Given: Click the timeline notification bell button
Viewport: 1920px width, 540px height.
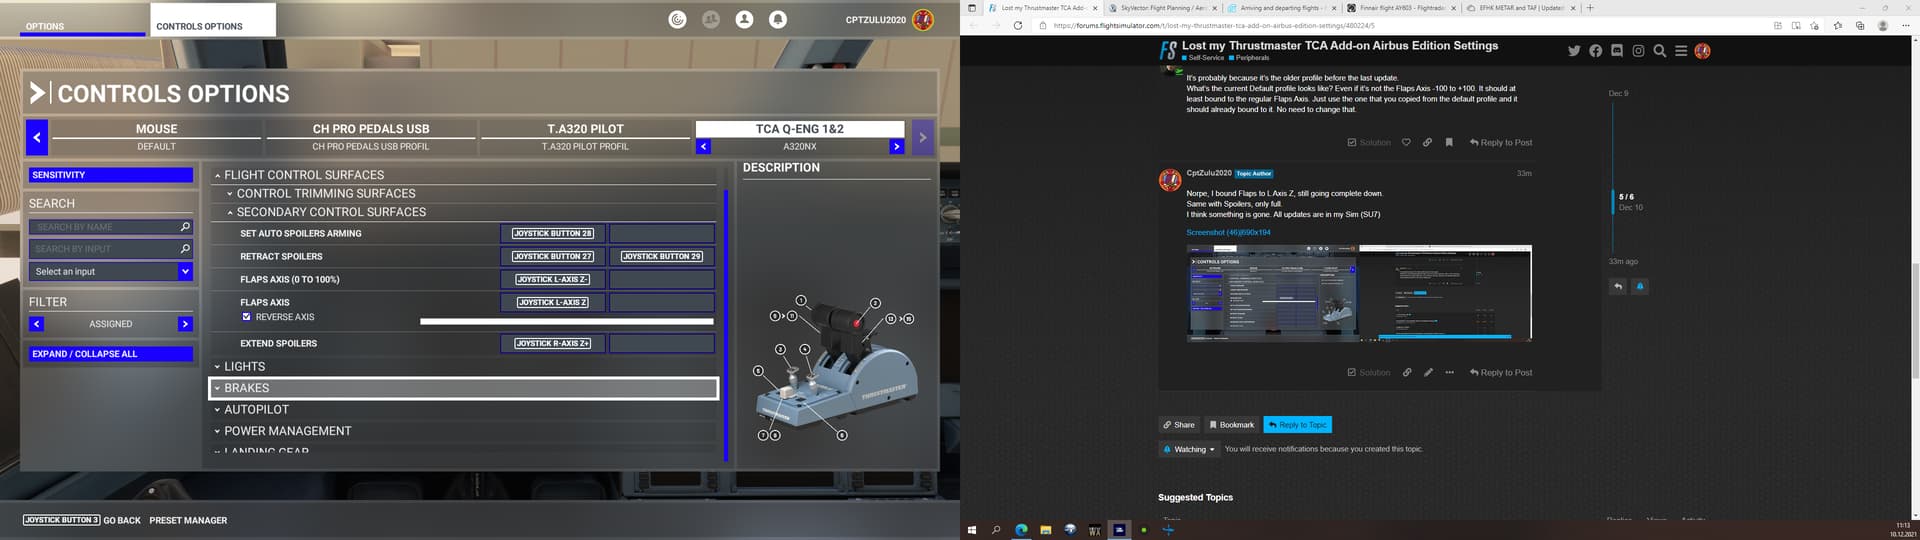Looking at the screenshot, I should 1640,286.
